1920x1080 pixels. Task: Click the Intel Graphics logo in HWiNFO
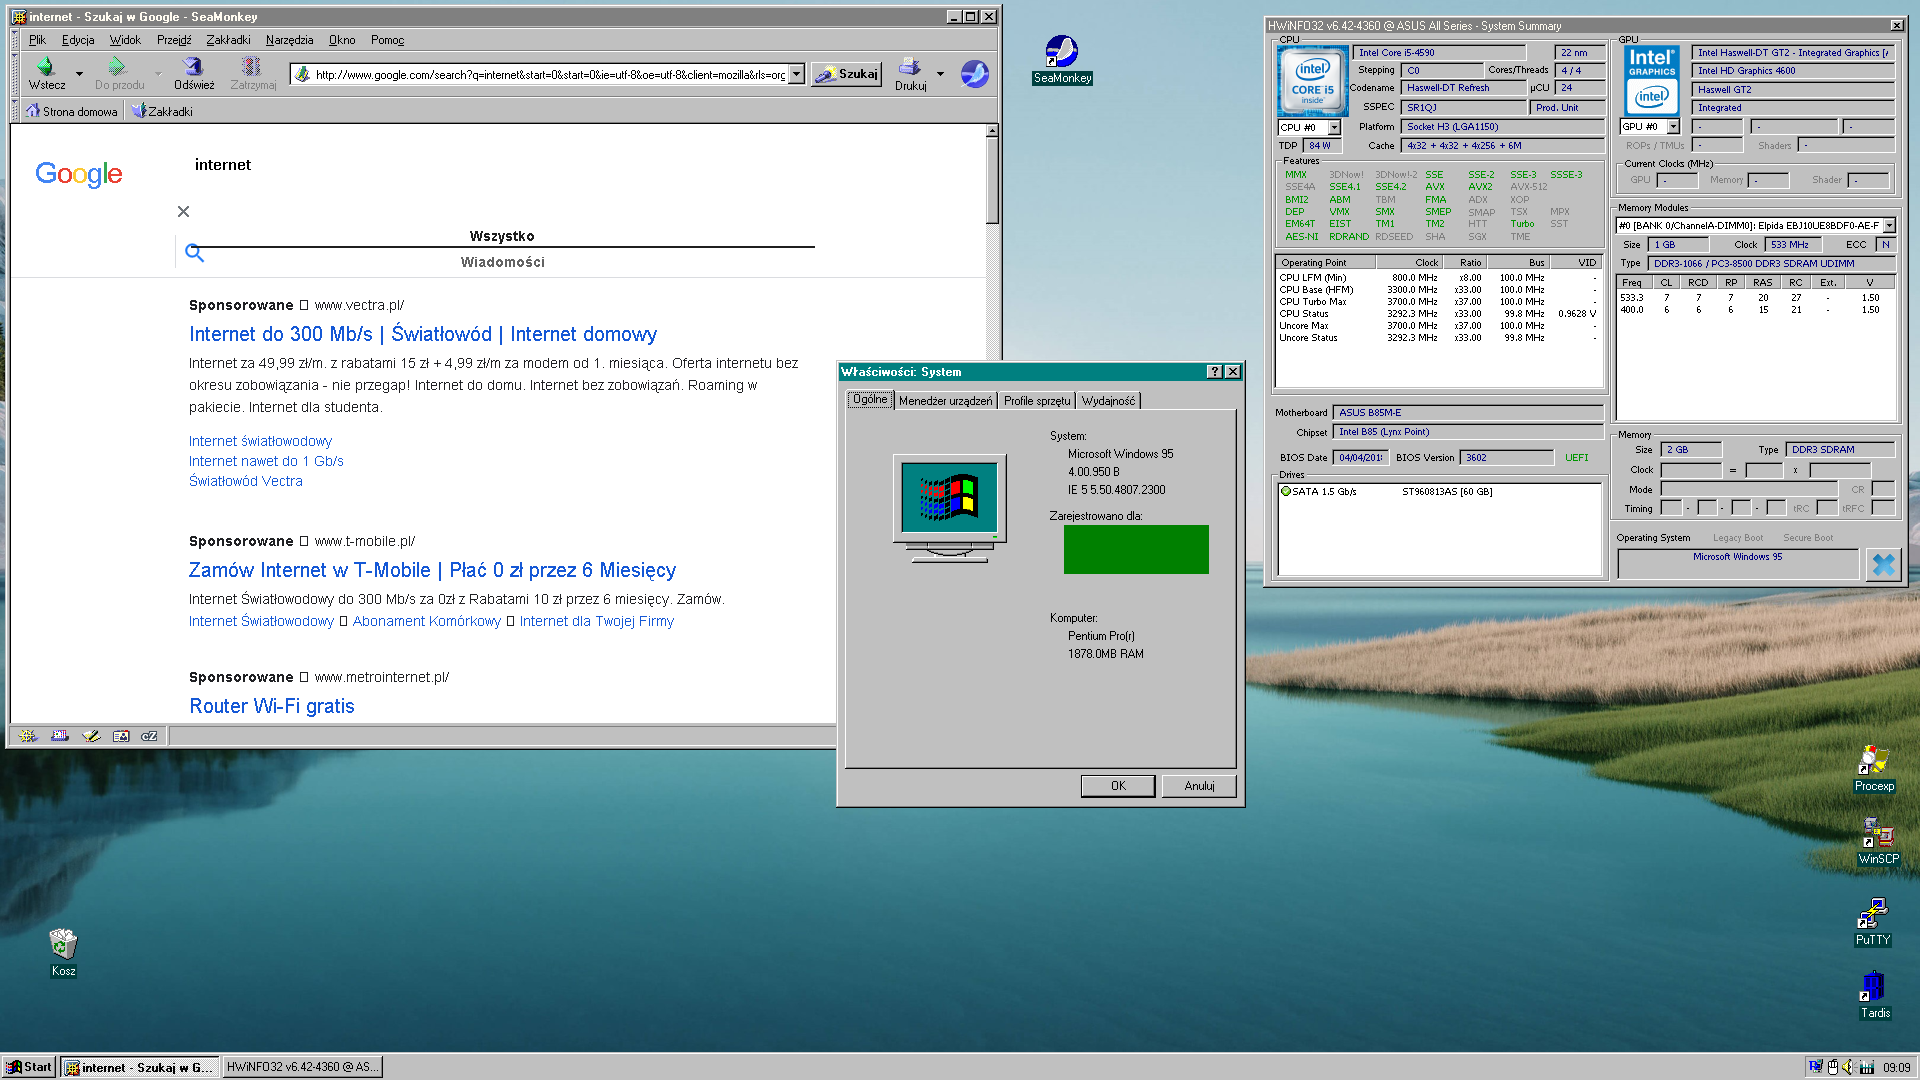click(1651, 81)
